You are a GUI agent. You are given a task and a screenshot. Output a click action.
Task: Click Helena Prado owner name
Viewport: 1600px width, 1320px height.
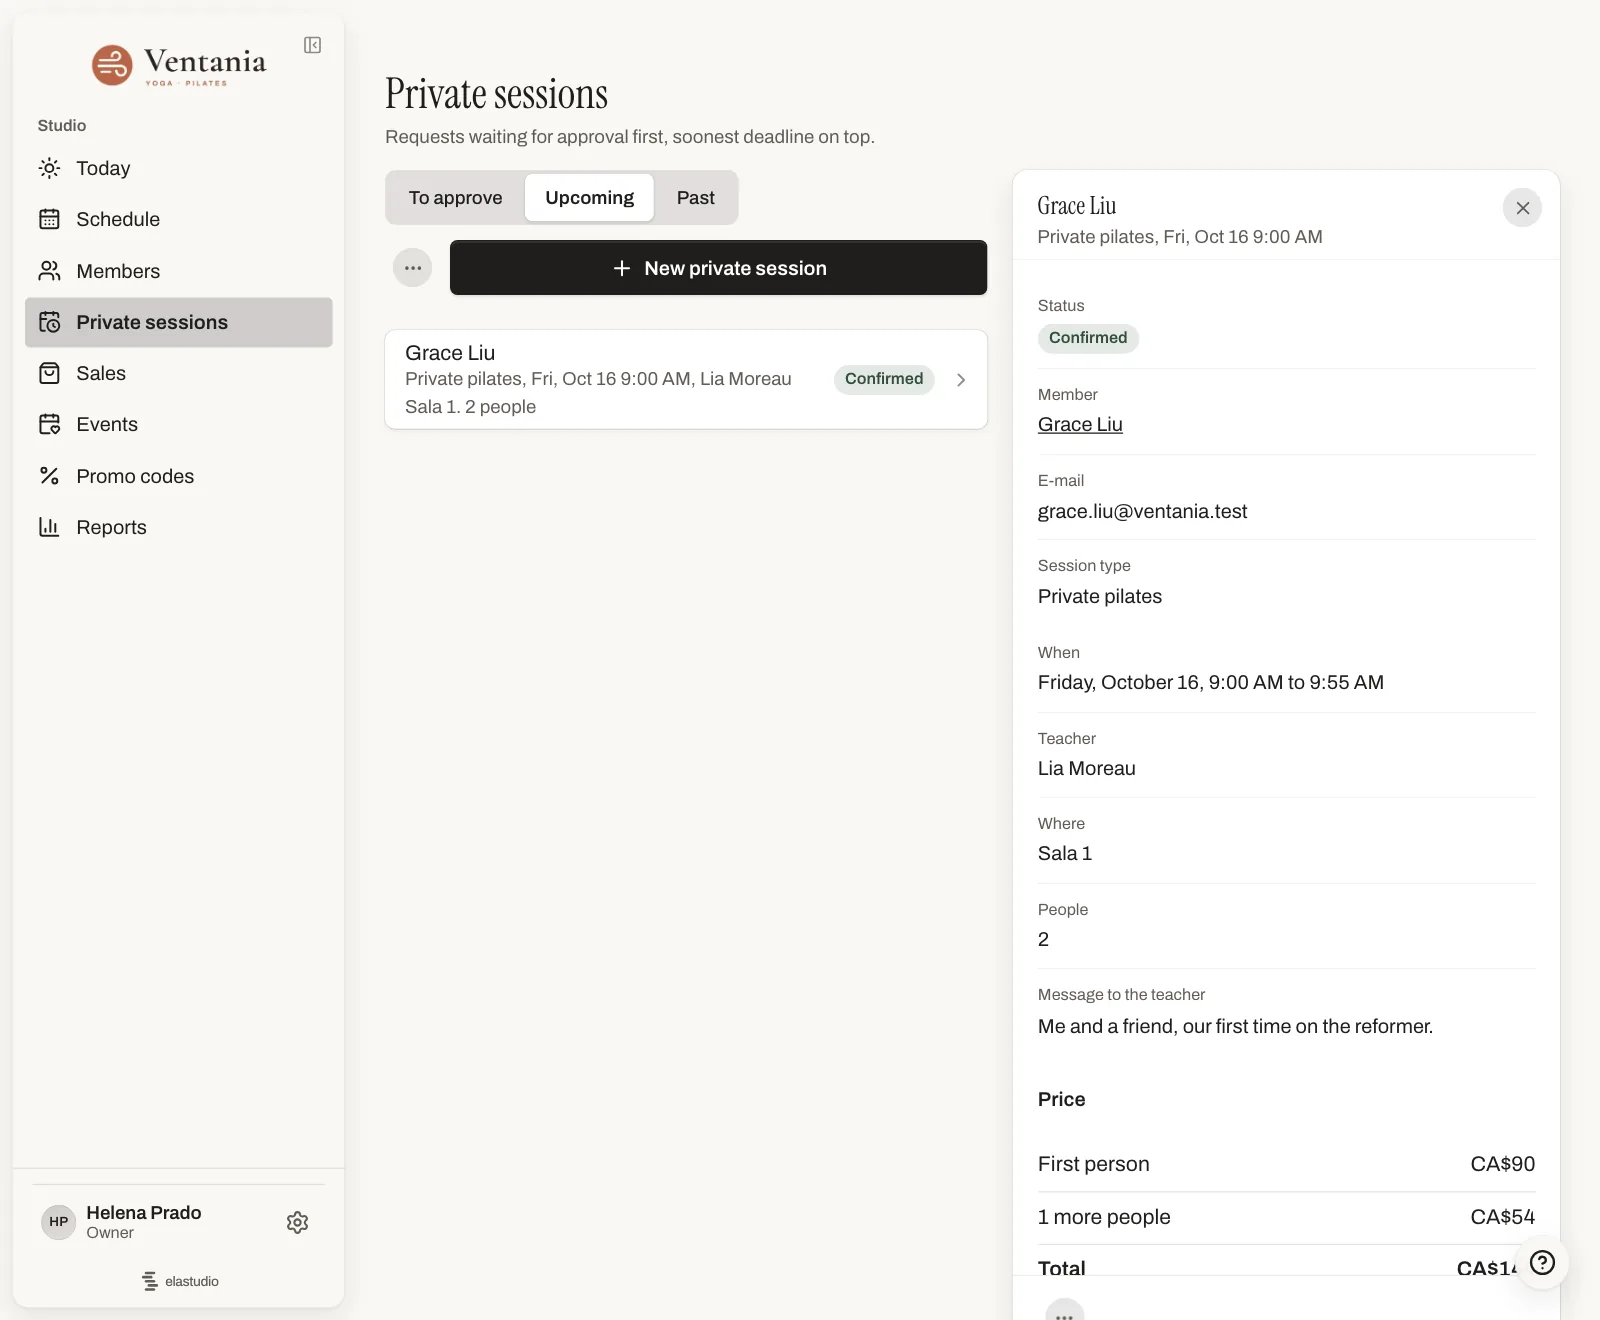(143, 1212)
